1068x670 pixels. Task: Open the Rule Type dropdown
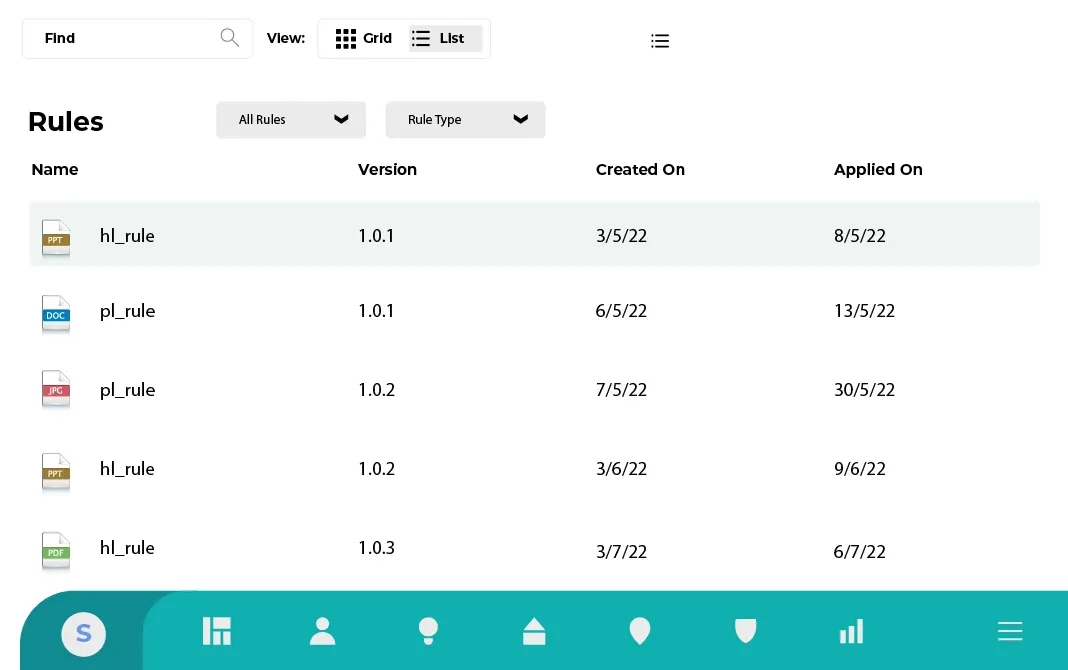pos(465,120)
